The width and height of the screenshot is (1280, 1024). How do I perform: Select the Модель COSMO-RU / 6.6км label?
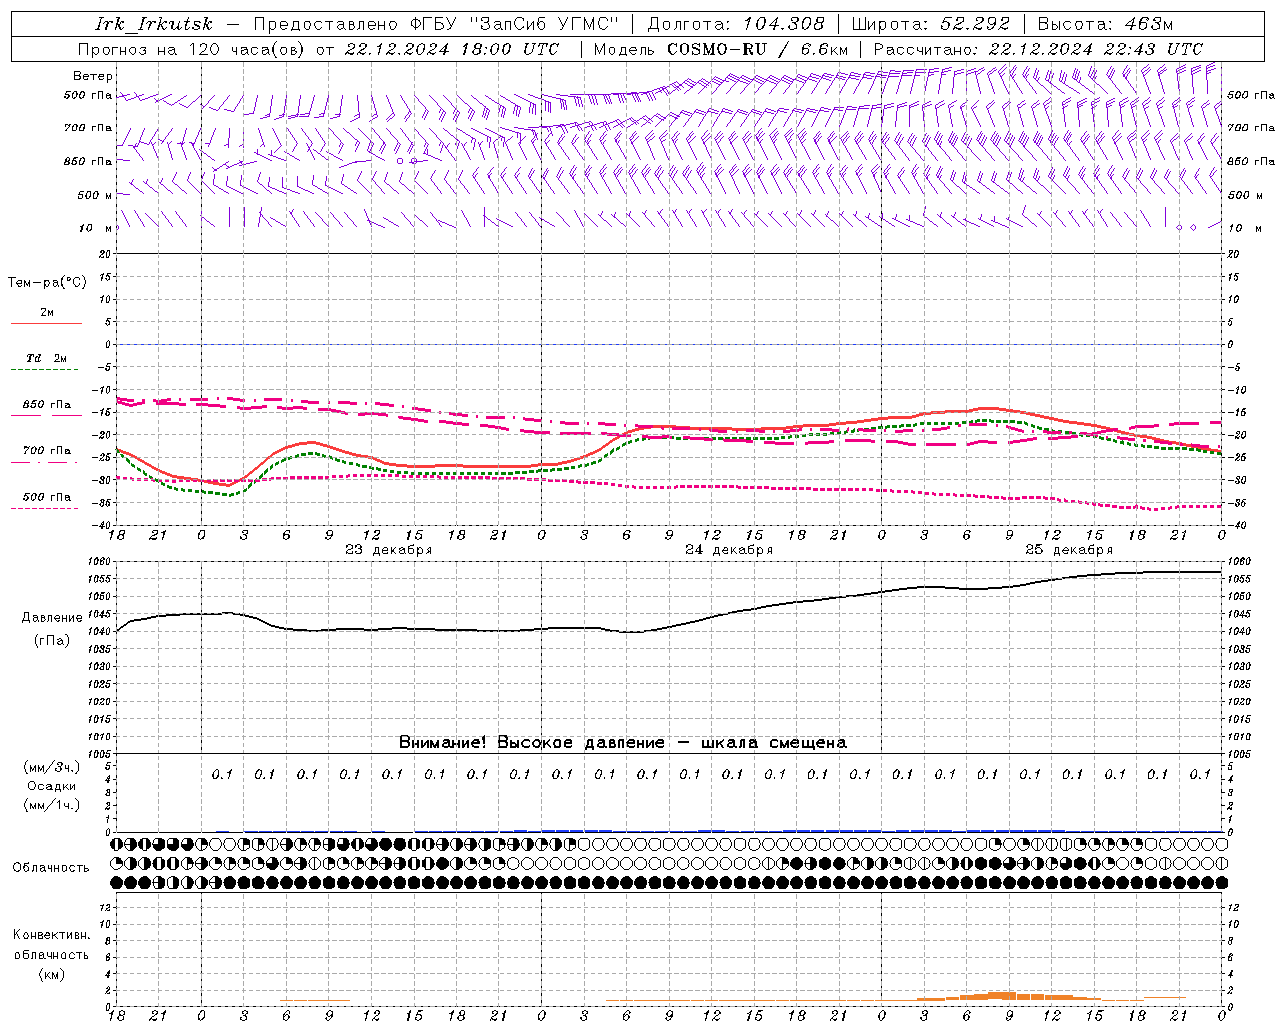tap(721, 49)
